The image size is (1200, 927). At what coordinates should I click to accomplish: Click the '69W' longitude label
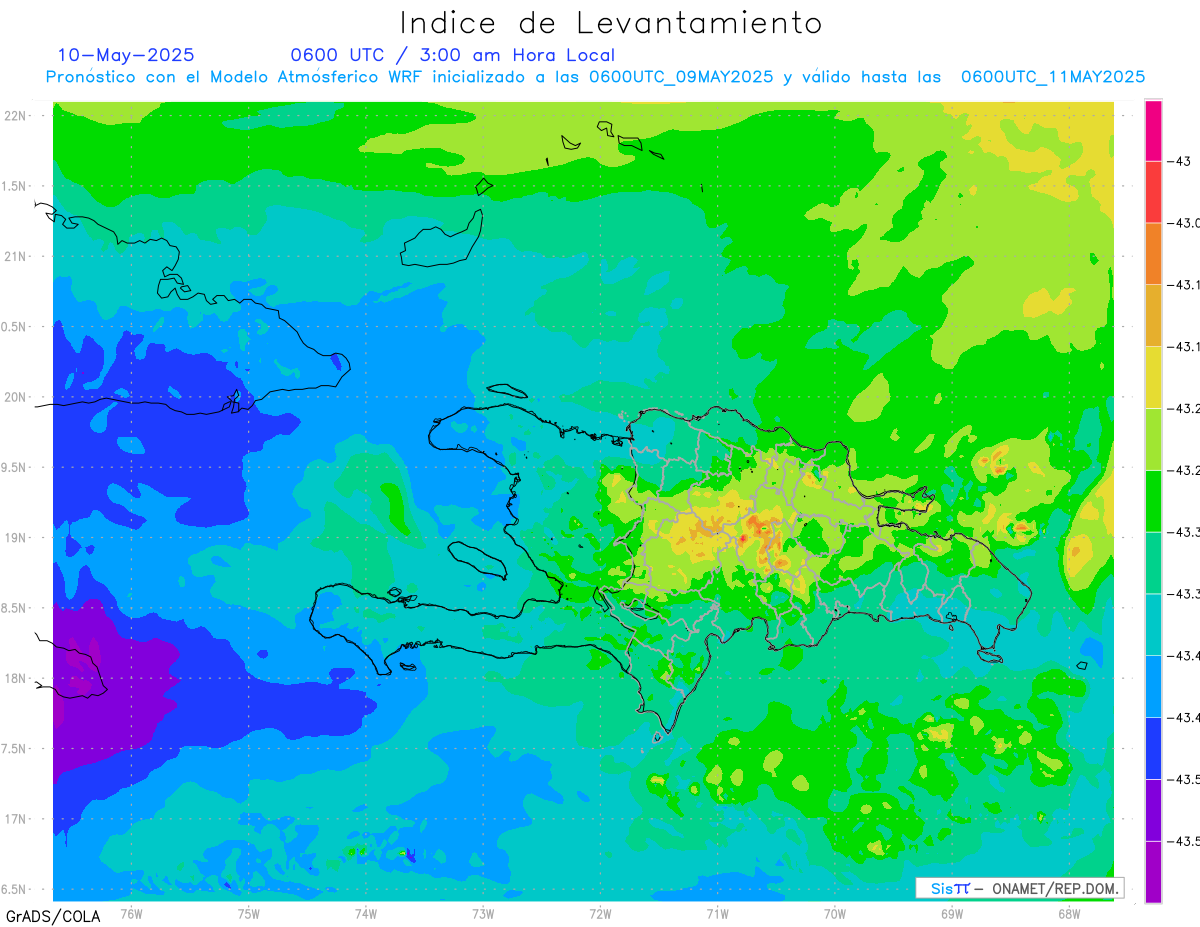coord(952,914)
